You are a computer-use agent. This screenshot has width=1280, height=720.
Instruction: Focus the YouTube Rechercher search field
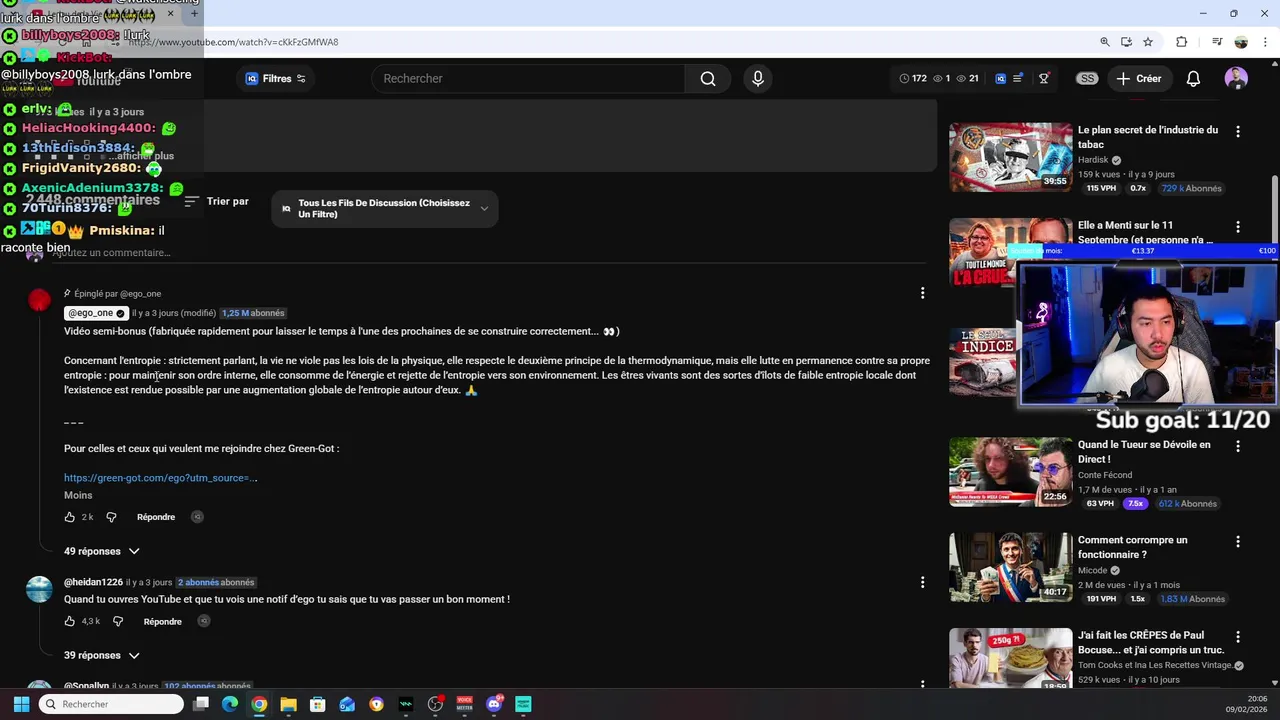[x=528, y=79]
